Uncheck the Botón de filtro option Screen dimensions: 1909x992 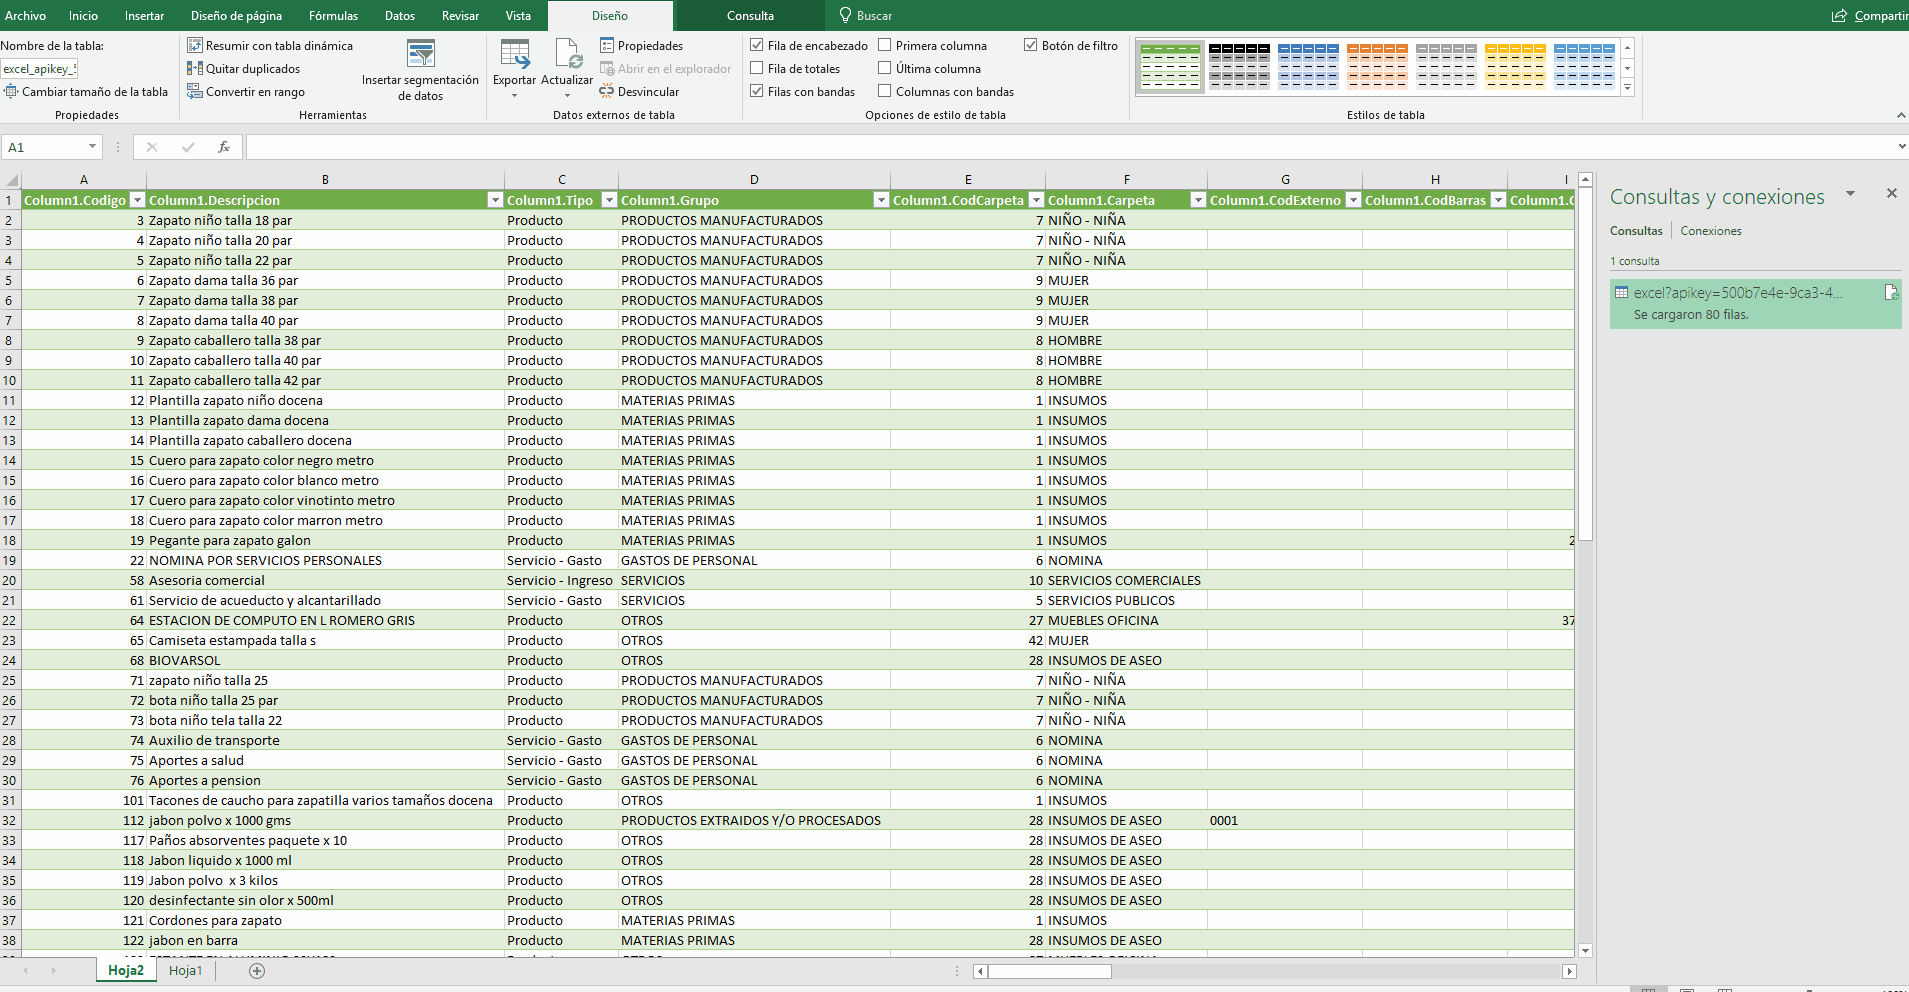click(1031, 46)
